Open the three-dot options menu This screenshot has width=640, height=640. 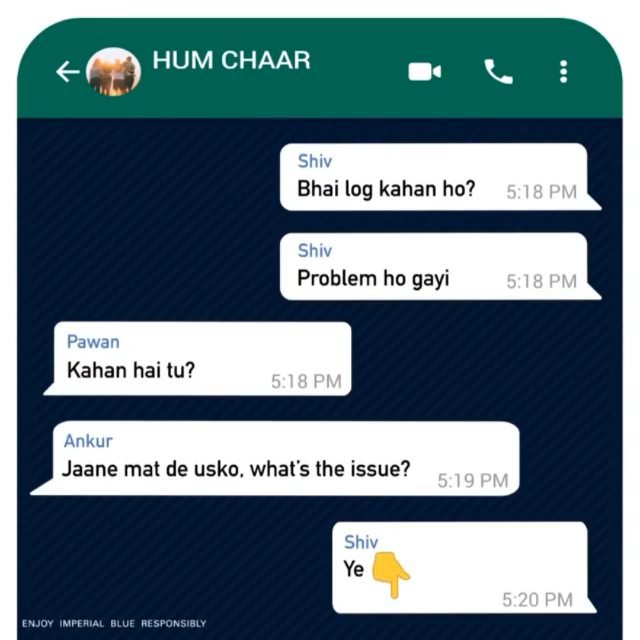click(564, 72)
